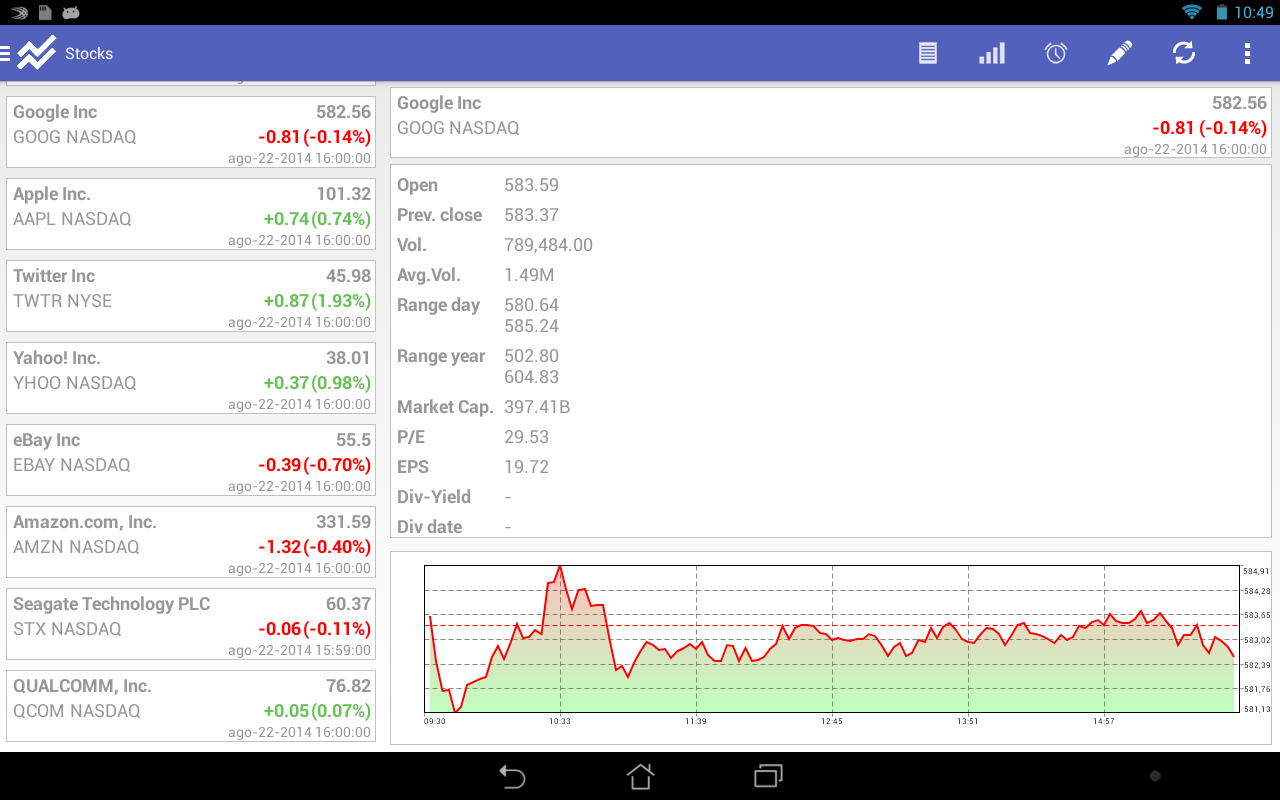Screen dimensions: 1280x800
Task: Tap the Div-Yield label
Action: click(434, 497)
